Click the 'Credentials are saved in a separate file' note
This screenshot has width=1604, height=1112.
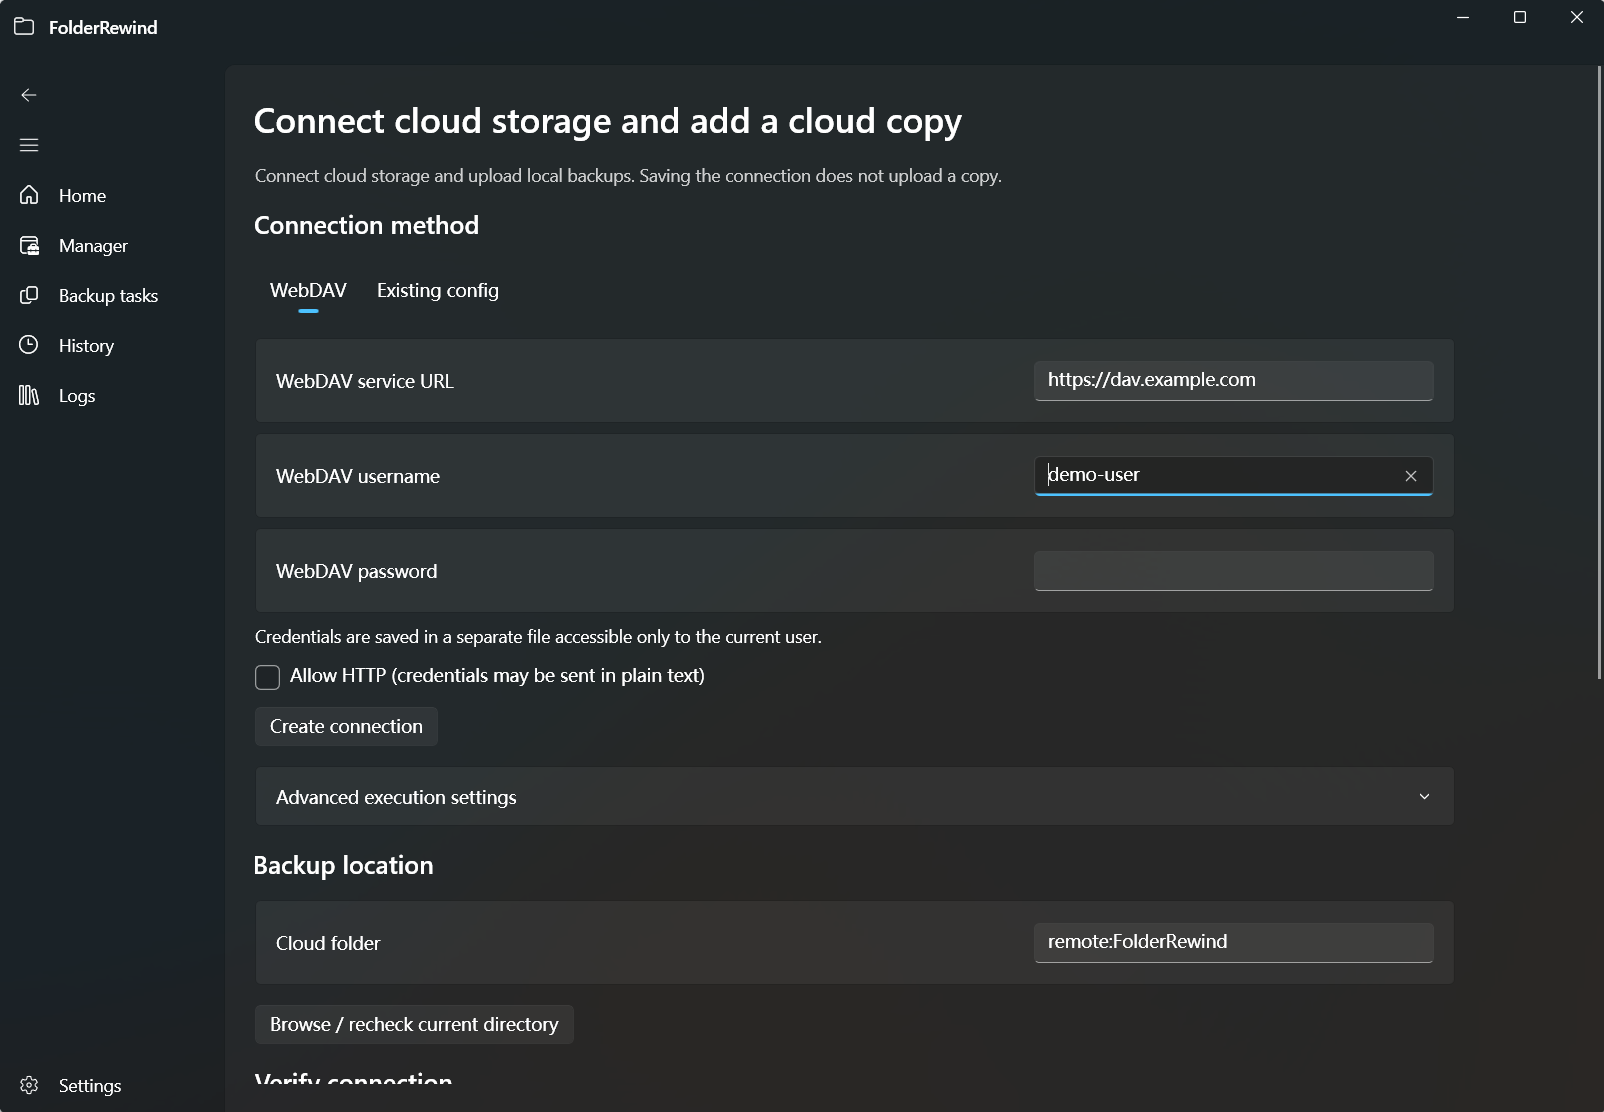point(538,637)
